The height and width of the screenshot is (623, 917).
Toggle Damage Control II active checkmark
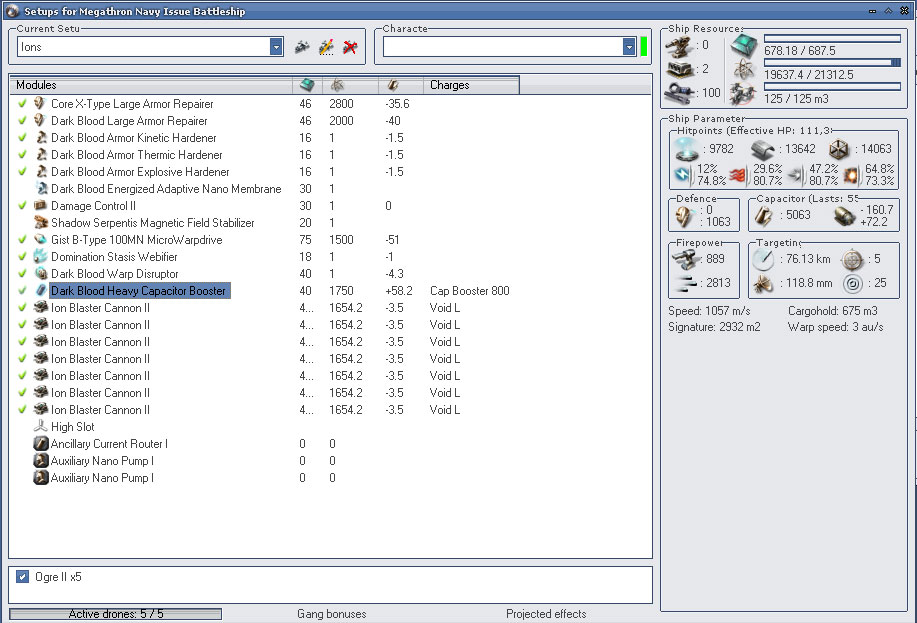(x=22, y=205)
